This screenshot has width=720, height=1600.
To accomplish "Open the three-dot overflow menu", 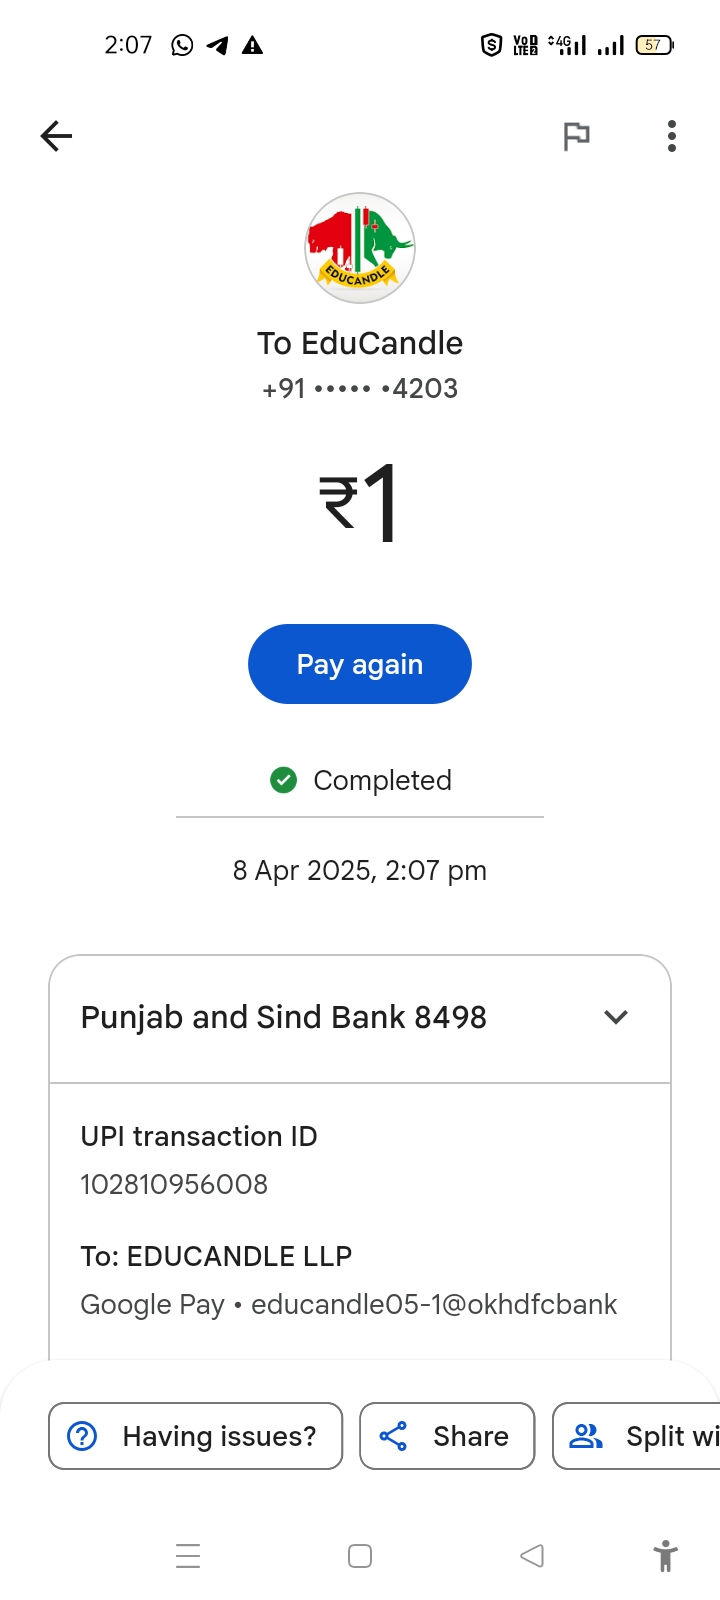I will 672,136.
